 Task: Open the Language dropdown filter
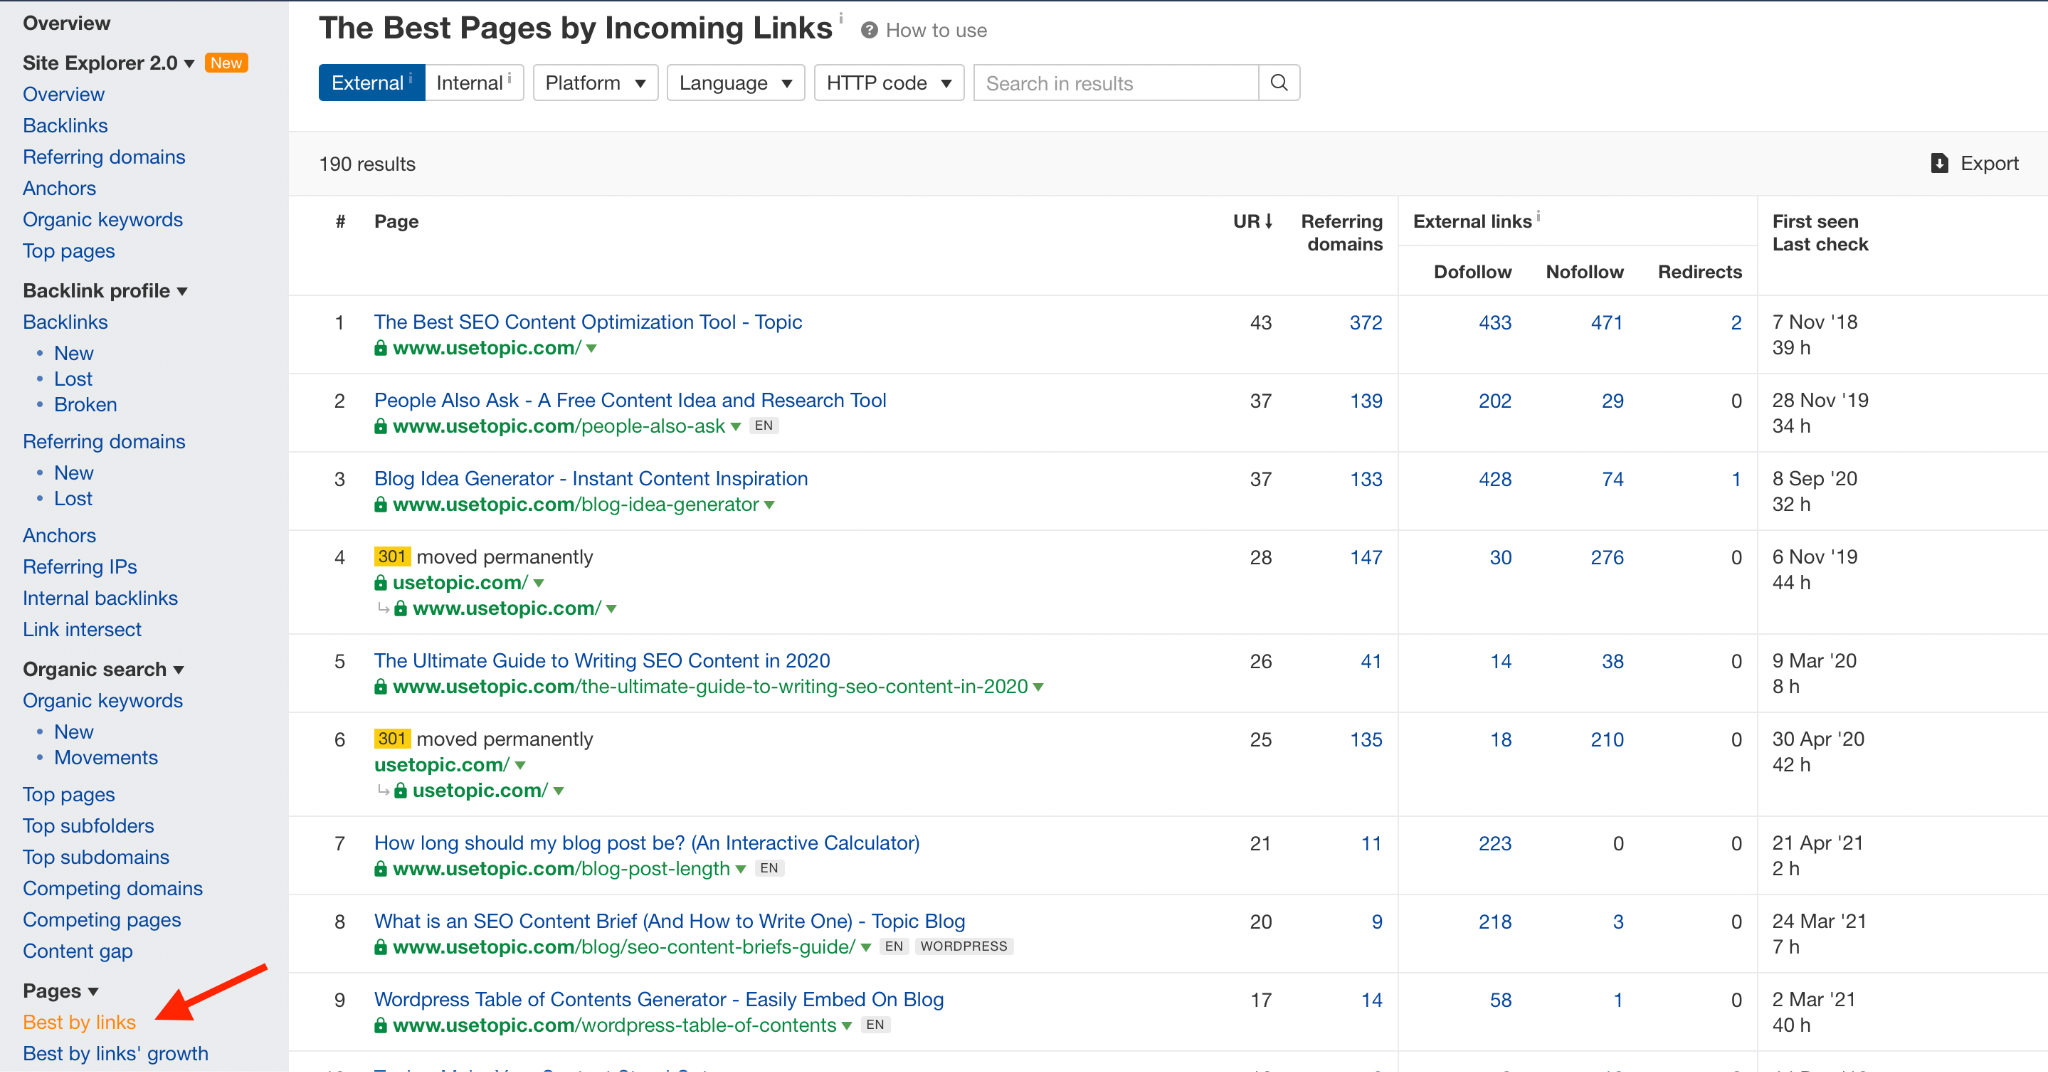tap(735, 83)
